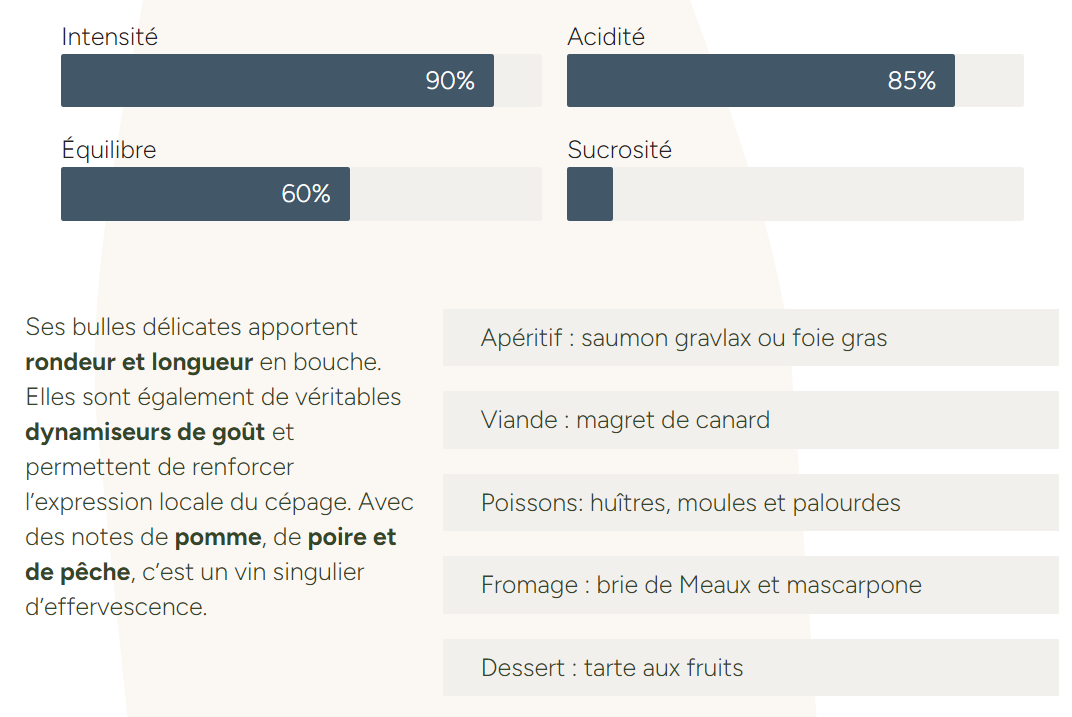
Task: Click the "Intensité" heading label
Action: click(x=109, y=37)
